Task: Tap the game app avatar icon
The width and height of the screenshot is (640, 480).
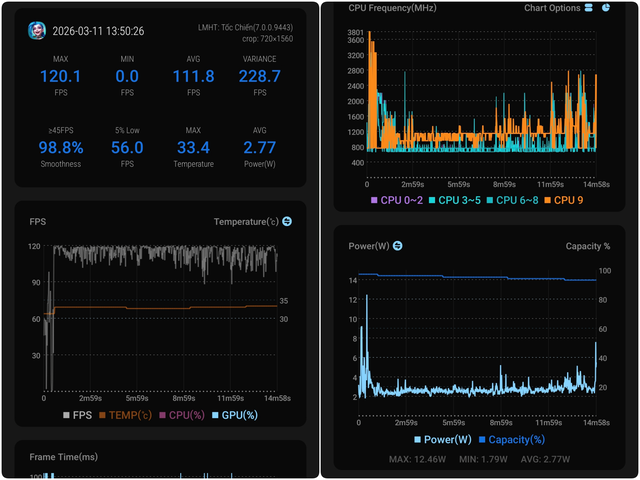Action: tap(37, 30)
